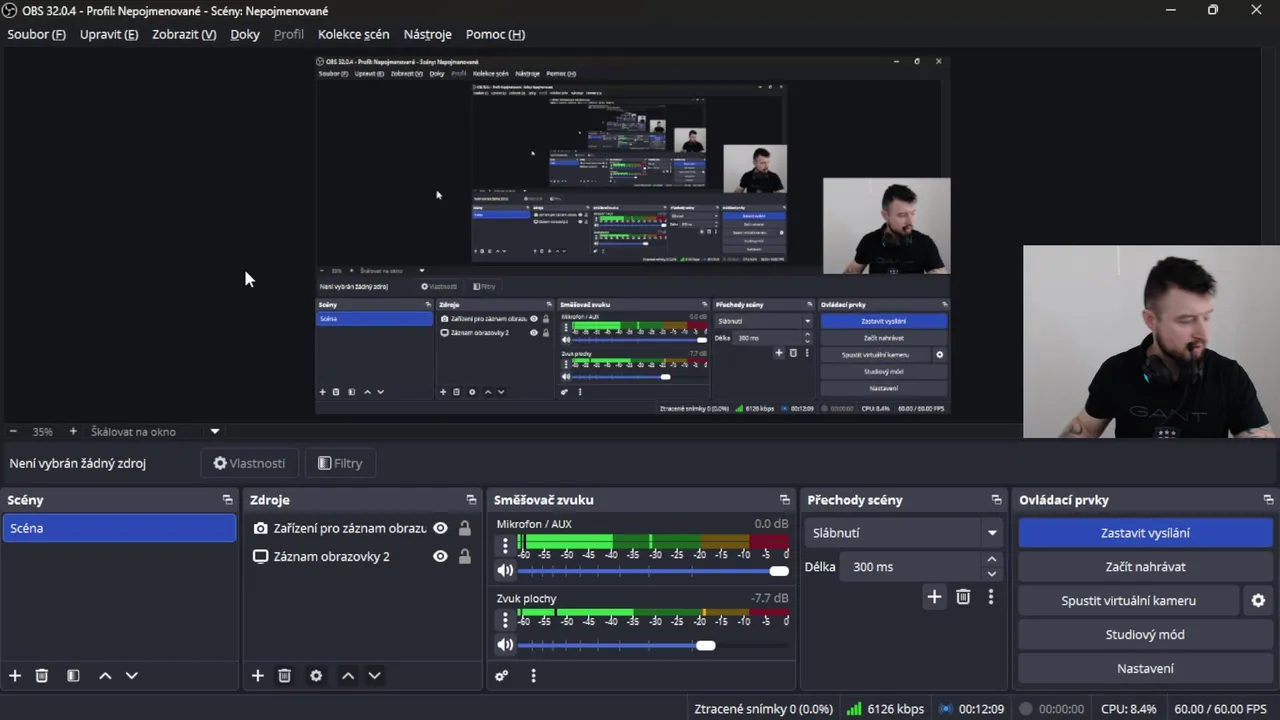Image resolution: width=1280 pixels, height=720 pixels.
Task: Toggle visibility of Záznam obrazovky 2
Action: (x=440, y=556)
